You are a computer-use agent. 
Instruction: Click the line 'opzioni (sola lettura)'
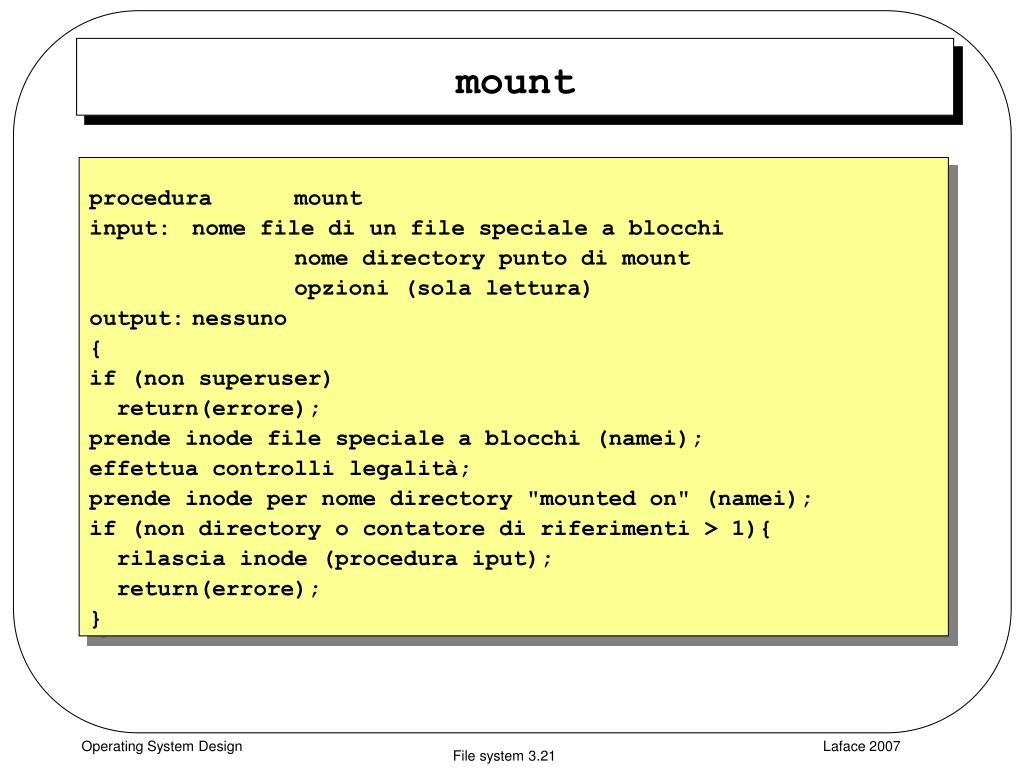coord(442,289)
